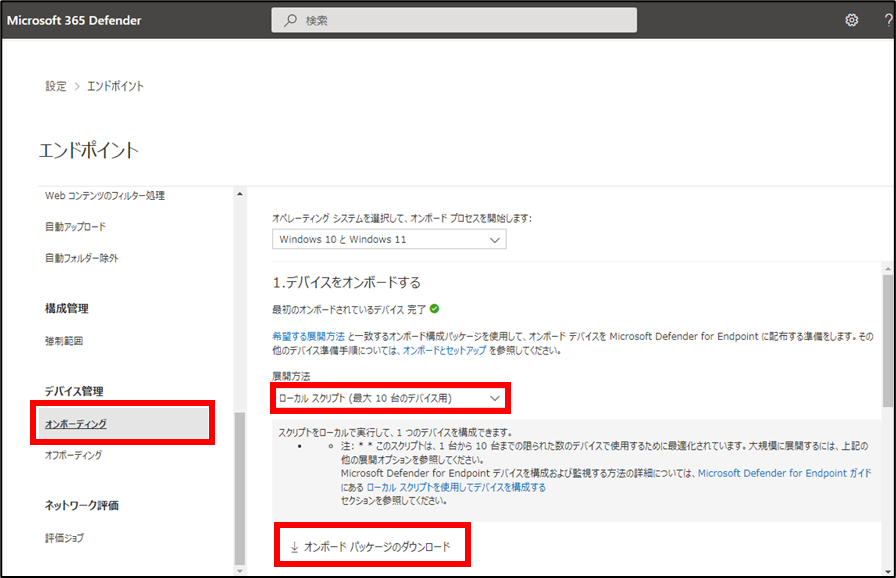Click content pane scrollbar down arrow

click(888, 571)
